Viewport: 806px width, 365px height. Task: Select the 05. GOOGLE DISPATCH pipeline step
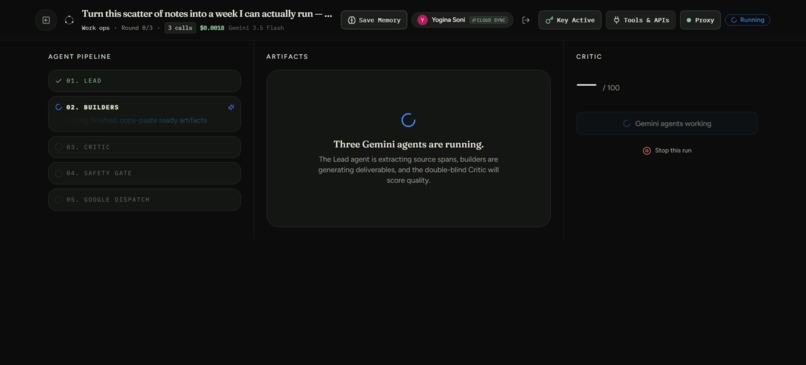pos(144,199)
